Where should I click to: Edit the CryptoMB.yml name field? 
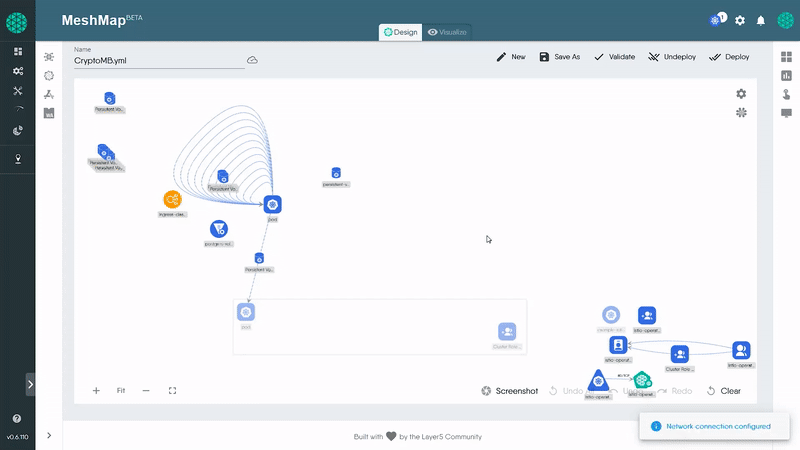159,60
